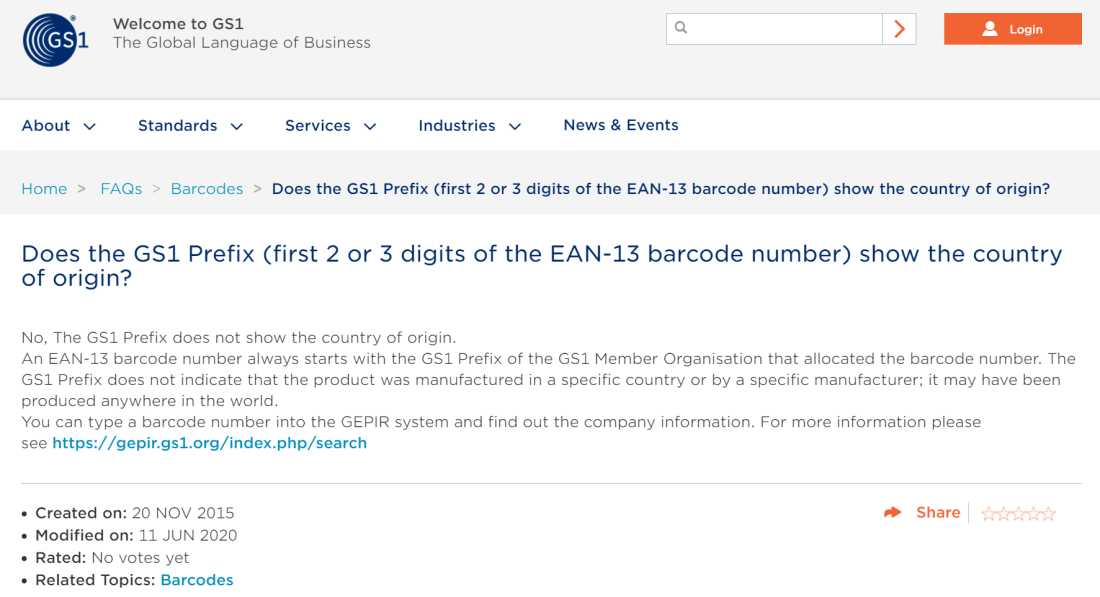Viewport: 1100px width, 597px height.
Task: Click 'Rated: No votes yet' text
Action: [x=112, y=558]
